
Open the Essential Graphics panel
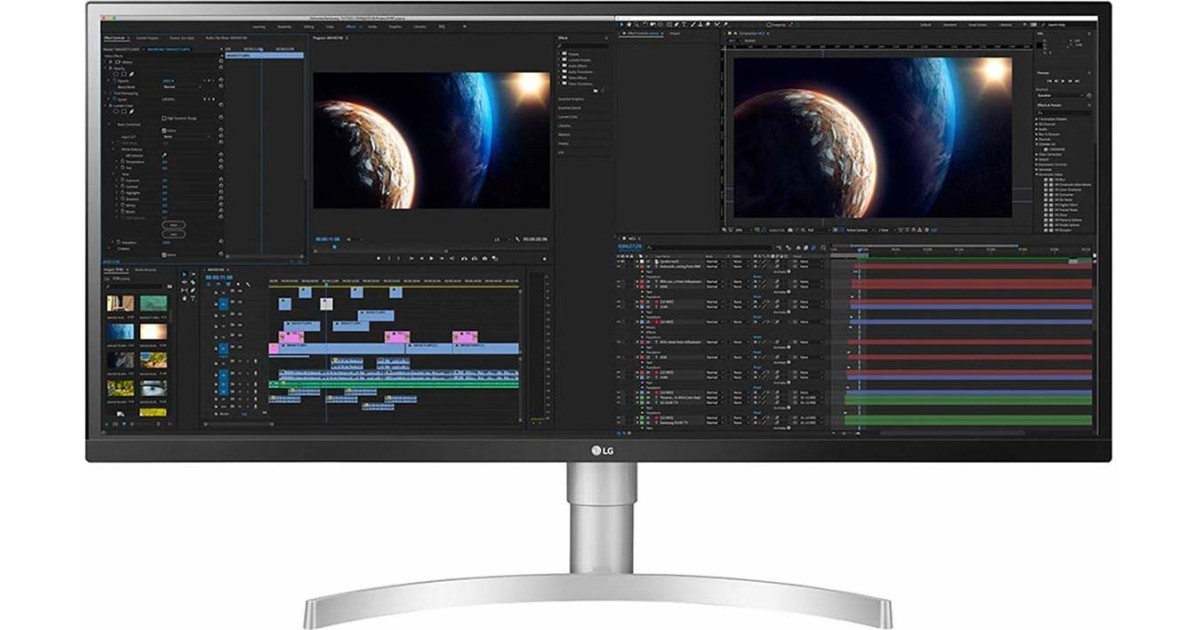point(571,99)
